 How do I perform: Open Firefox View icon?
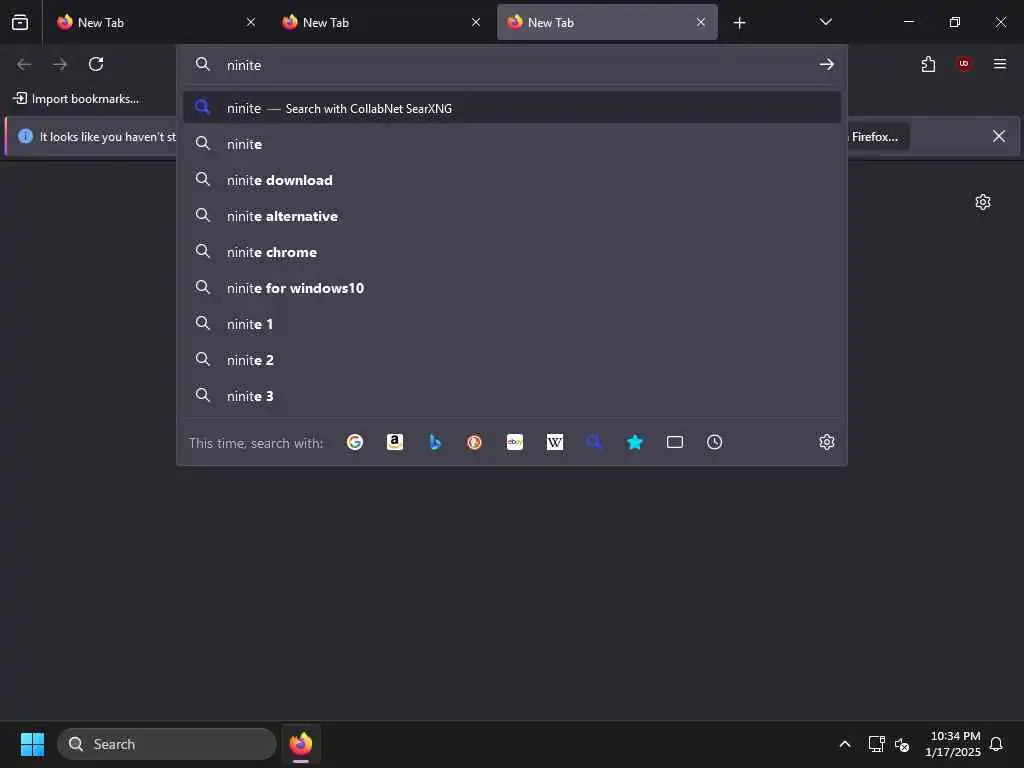tap(20, 22)
